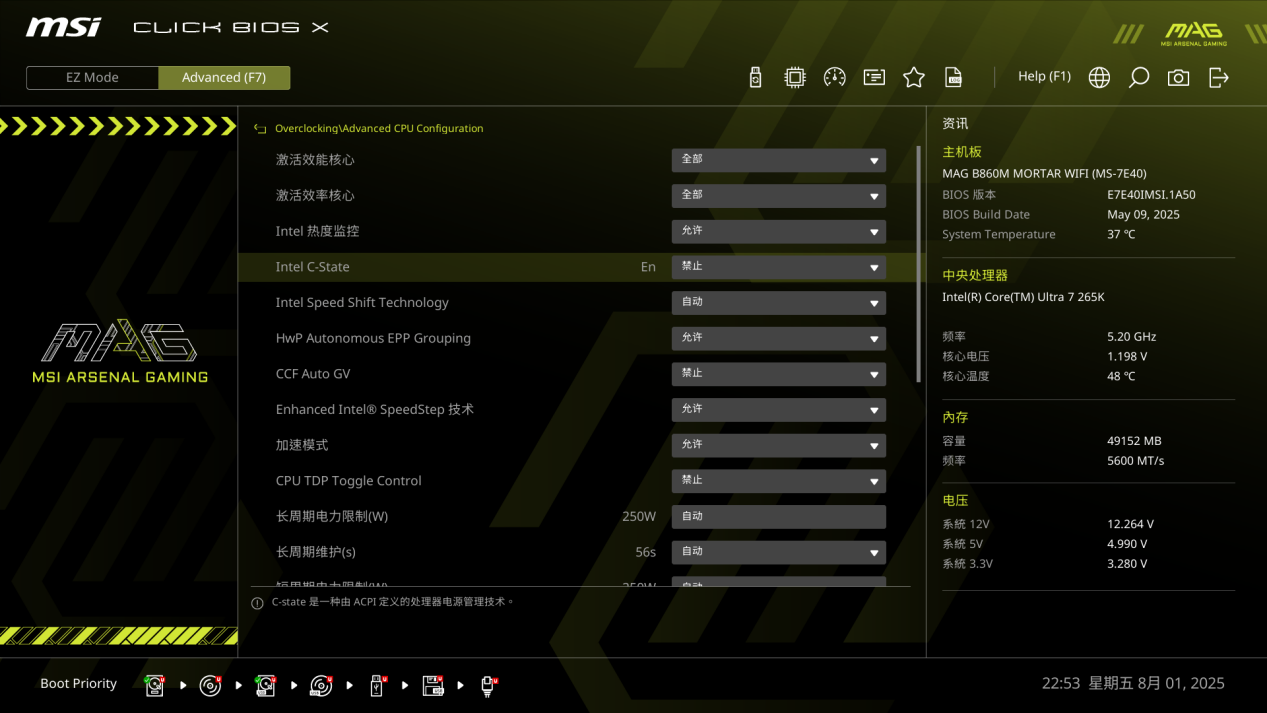Image resolution: width=1267 pixels, height=713 pixels.
Task: Expand the CCF Auto GV dropdown
Action: point(778,374)
